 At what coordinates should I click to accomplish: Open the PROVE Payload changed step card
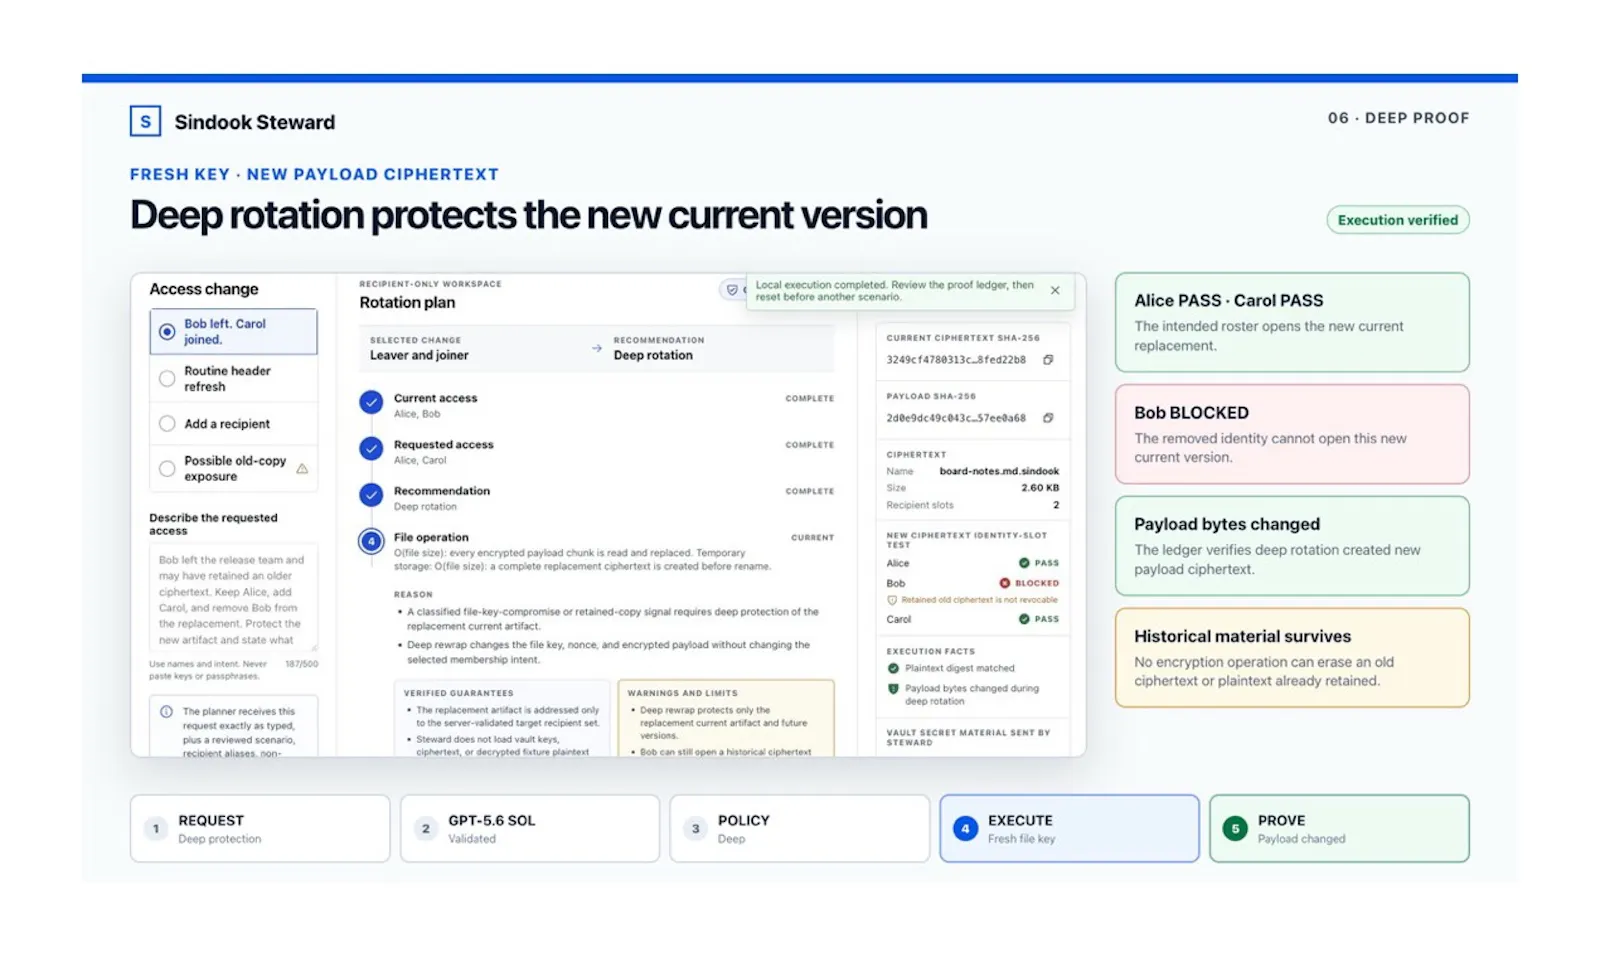tap(1339, 829)
